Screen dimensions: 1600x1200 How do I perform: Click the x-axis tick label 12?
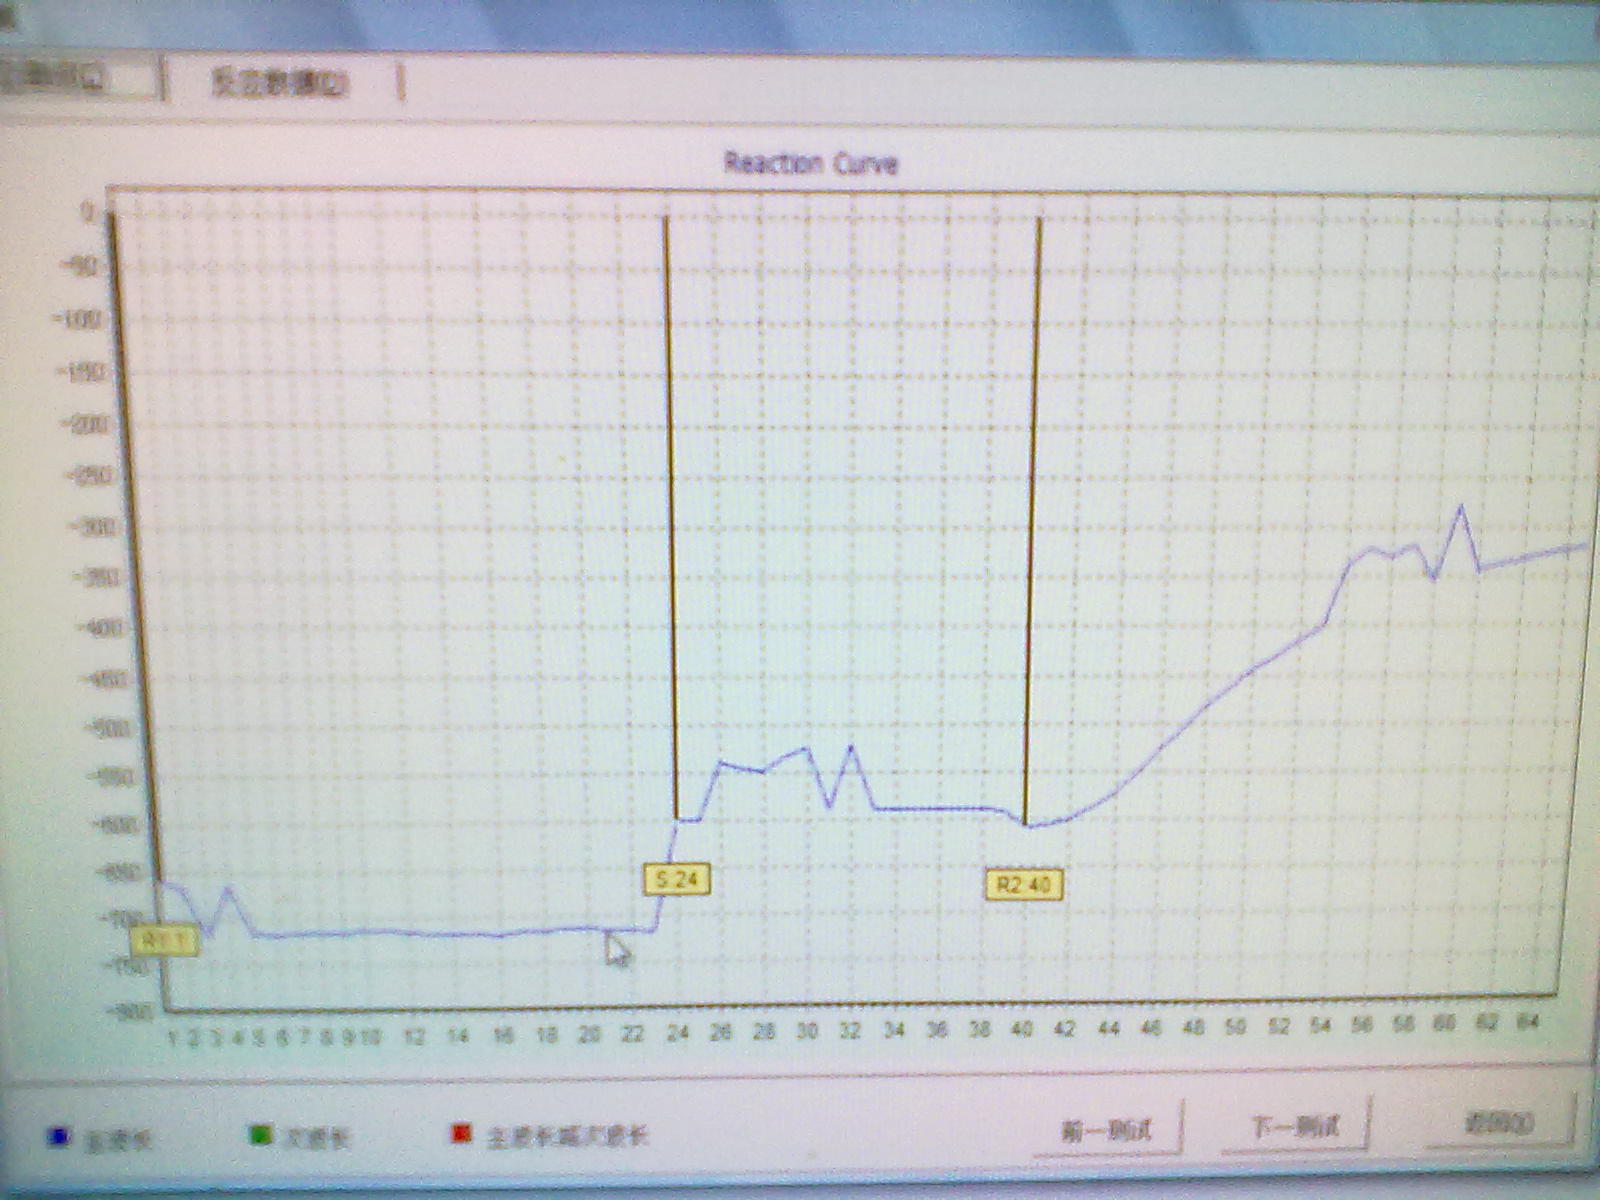(x=414, y=1036)
